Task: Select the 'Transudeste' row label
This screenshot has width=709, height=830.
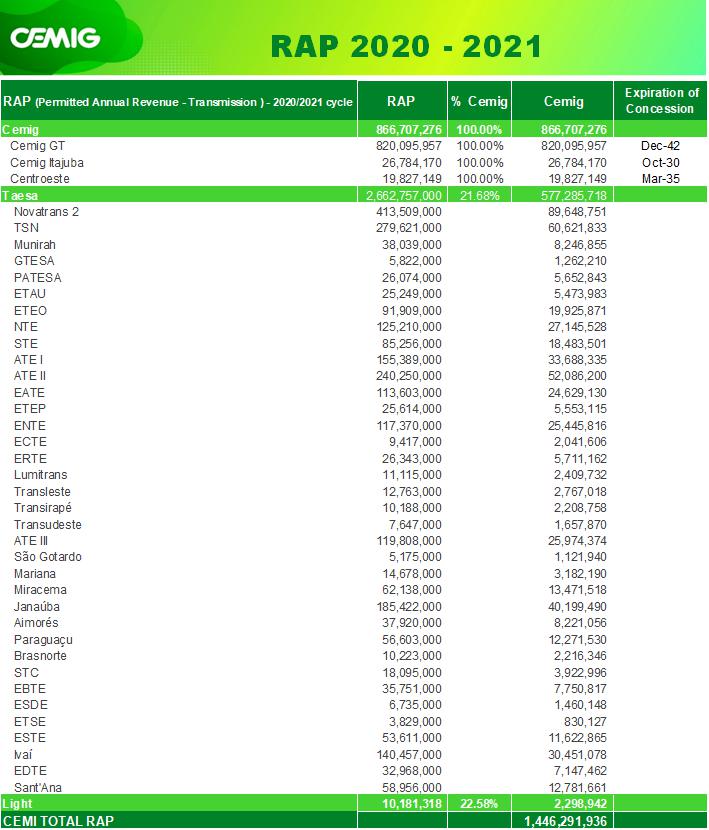Action: [x=48, y=525]
